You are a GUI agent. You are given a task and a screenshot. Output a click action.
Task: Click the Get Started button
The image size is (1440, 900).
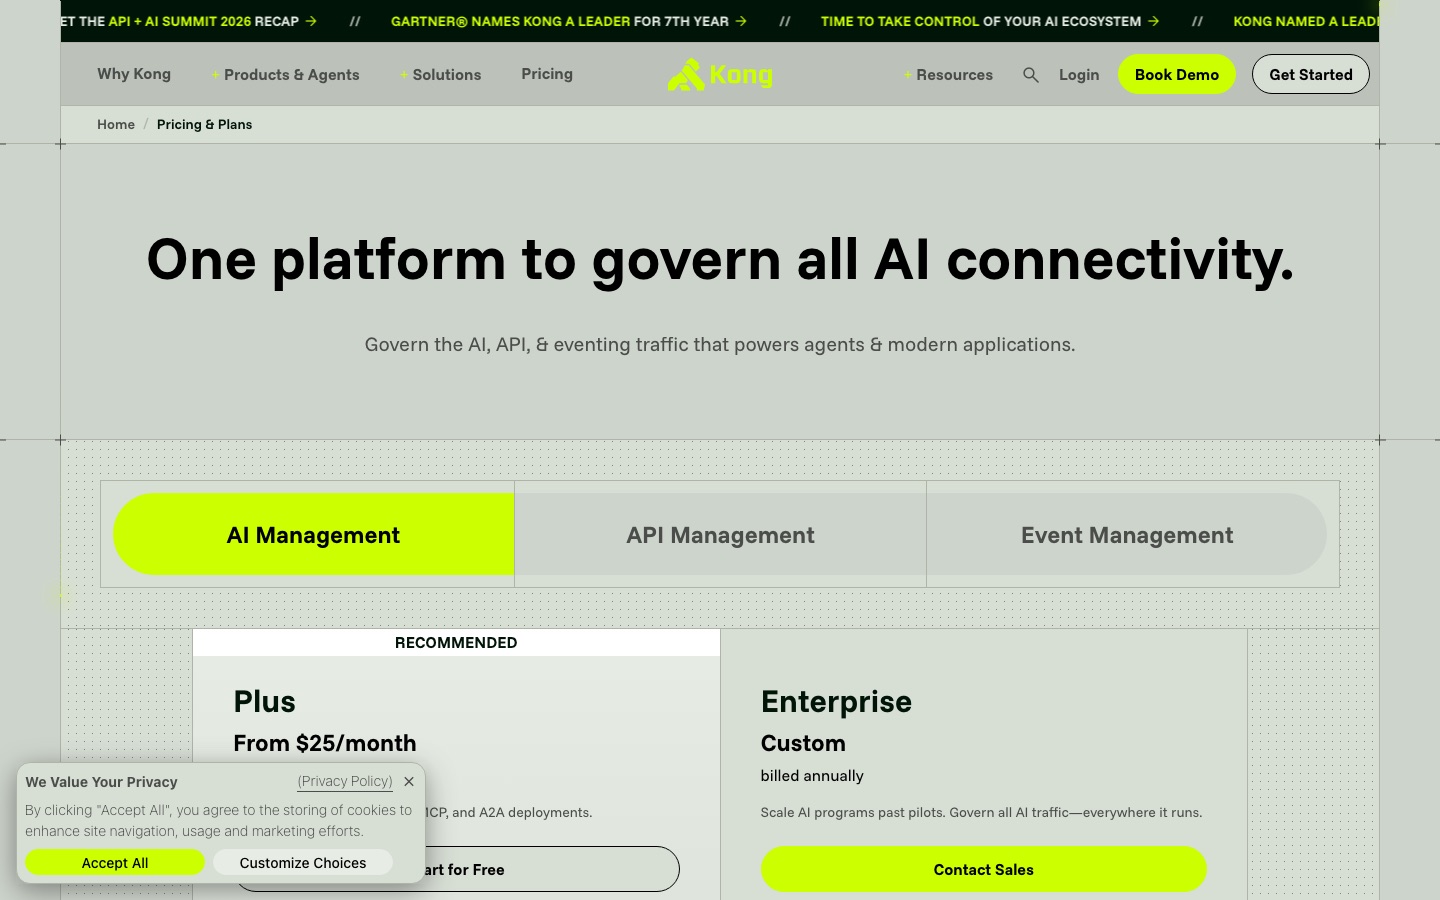click(1311, 74)
